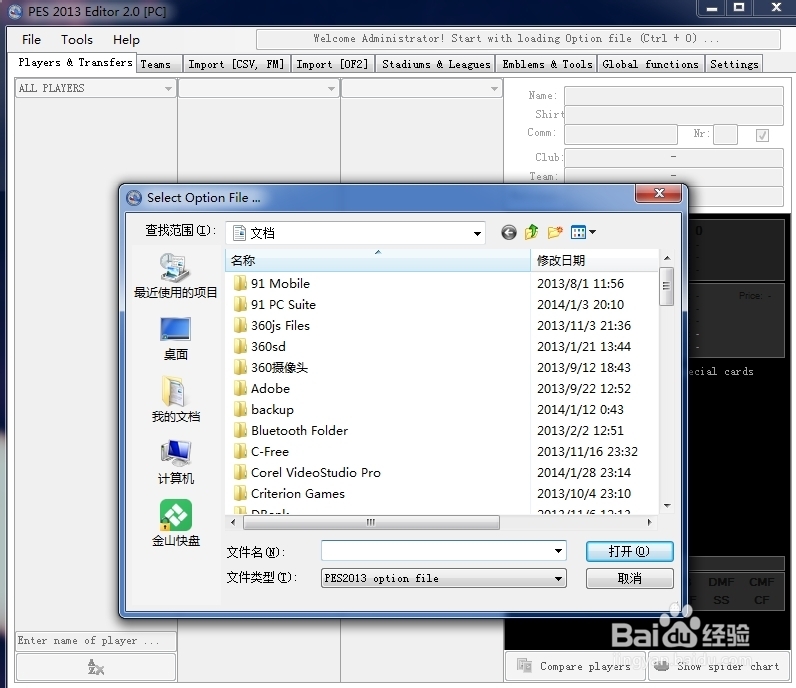The width and height of the screenshot is (796, 688).
Task: Open the Tools menu
Action: tap(77, 40)
